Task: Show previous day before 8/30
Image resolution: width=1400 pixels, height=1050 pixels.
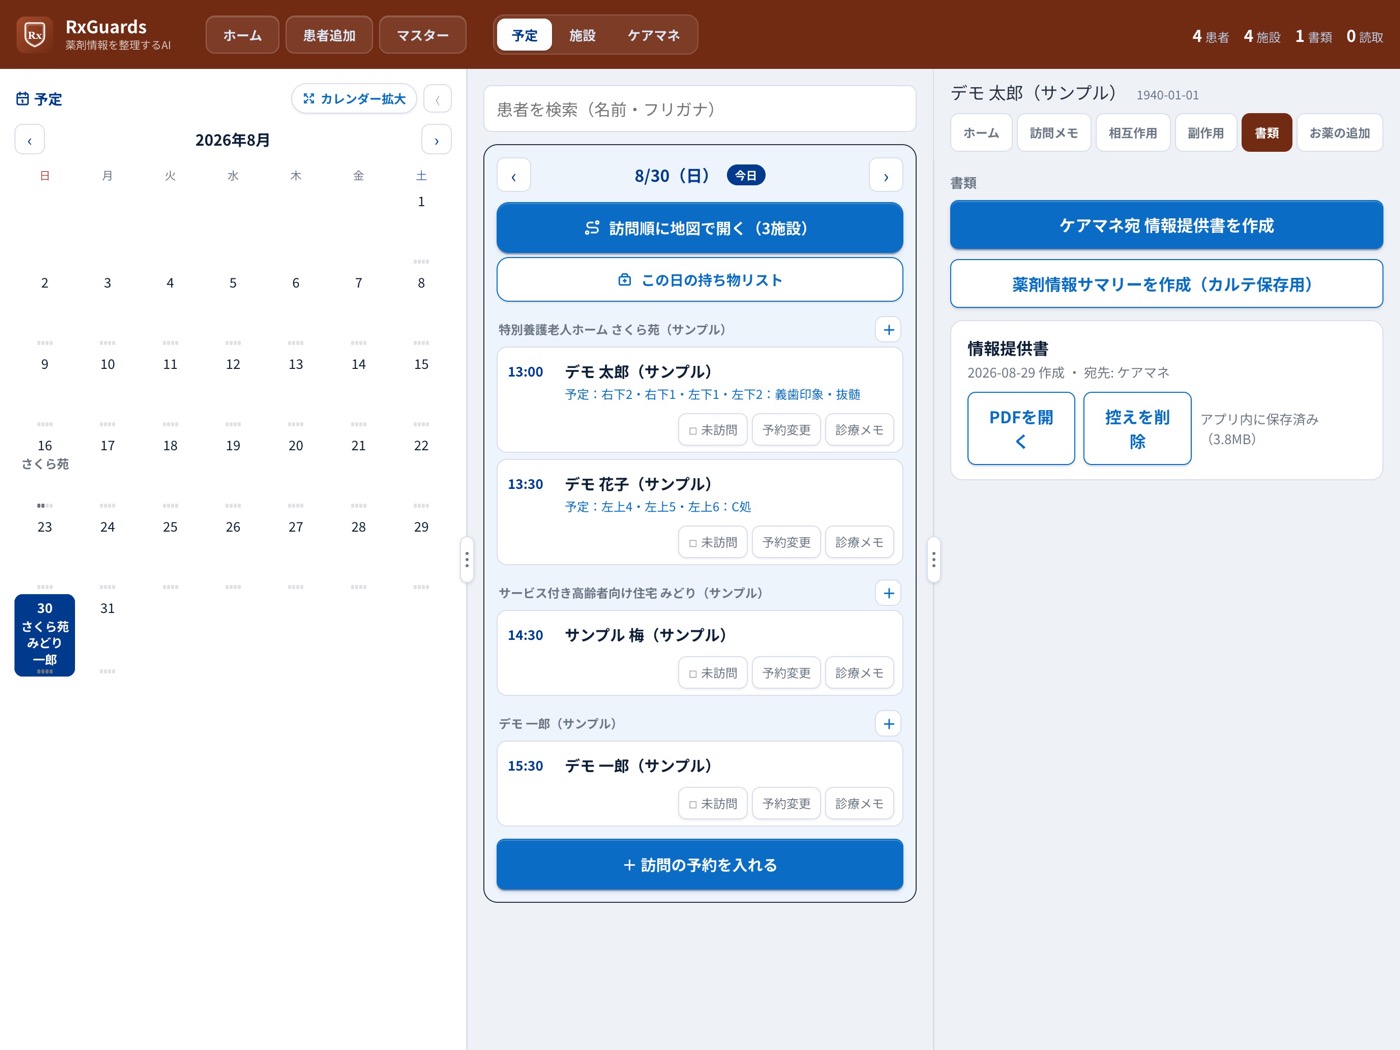Action: (514, 176)
